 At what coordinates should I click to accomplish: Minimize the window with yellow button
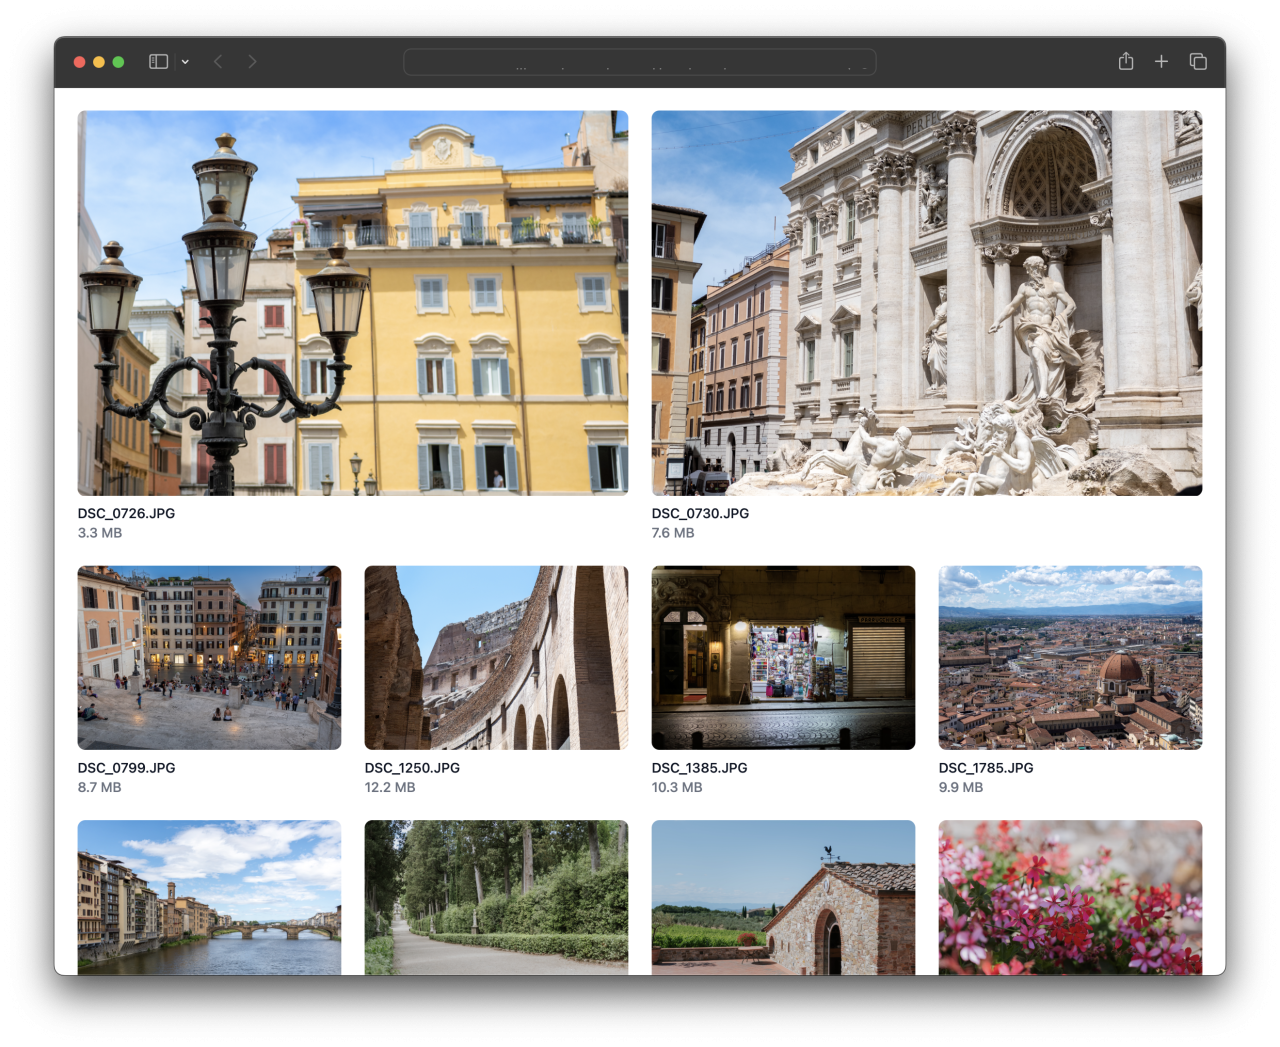click(x=99, y=62)
